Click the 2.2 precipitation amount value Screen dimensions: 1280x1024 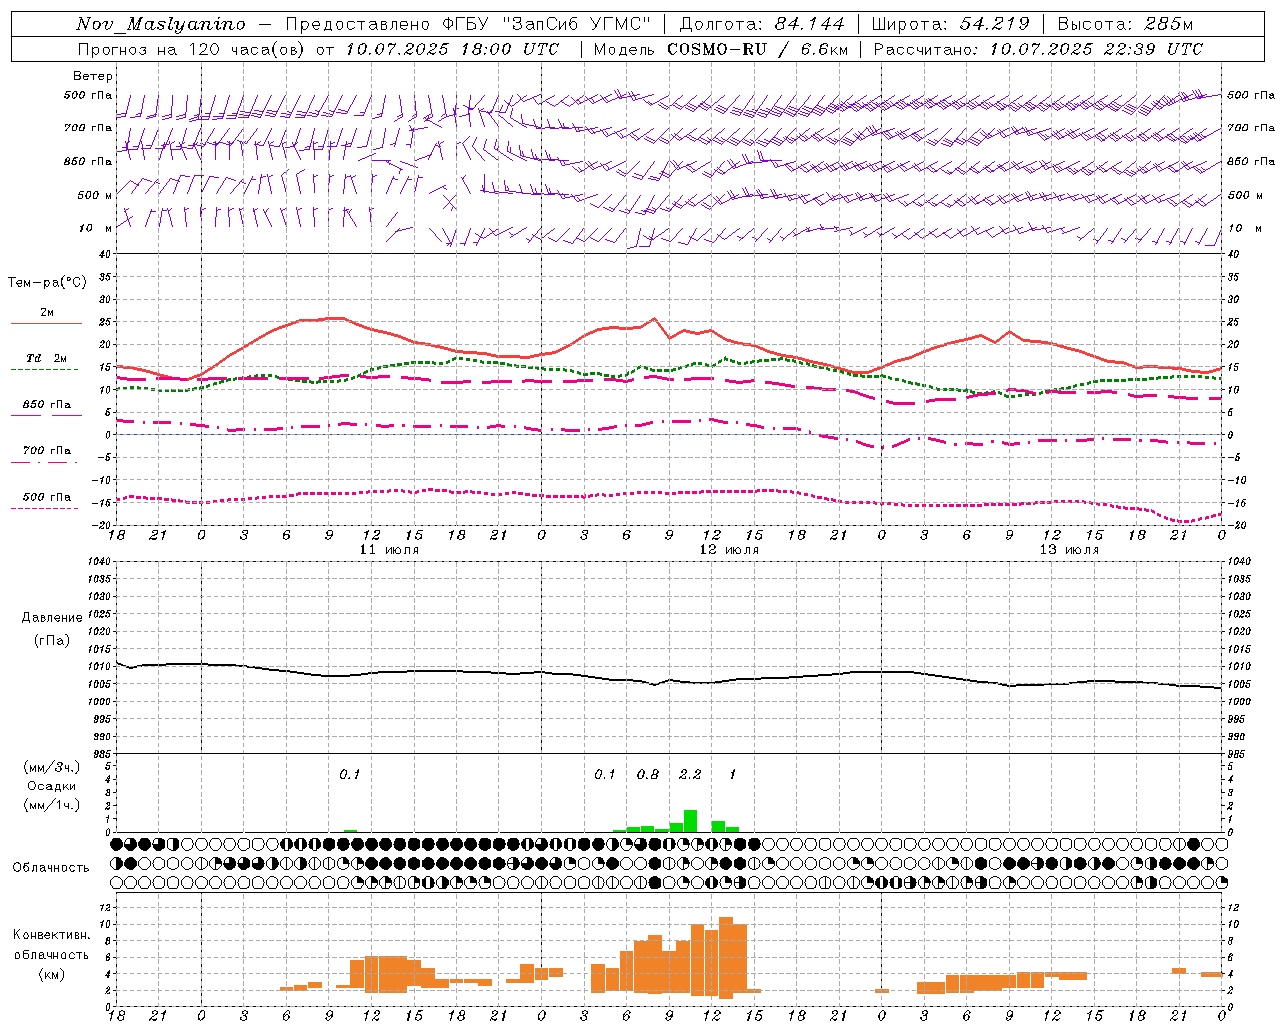click(x=690, y=774)
